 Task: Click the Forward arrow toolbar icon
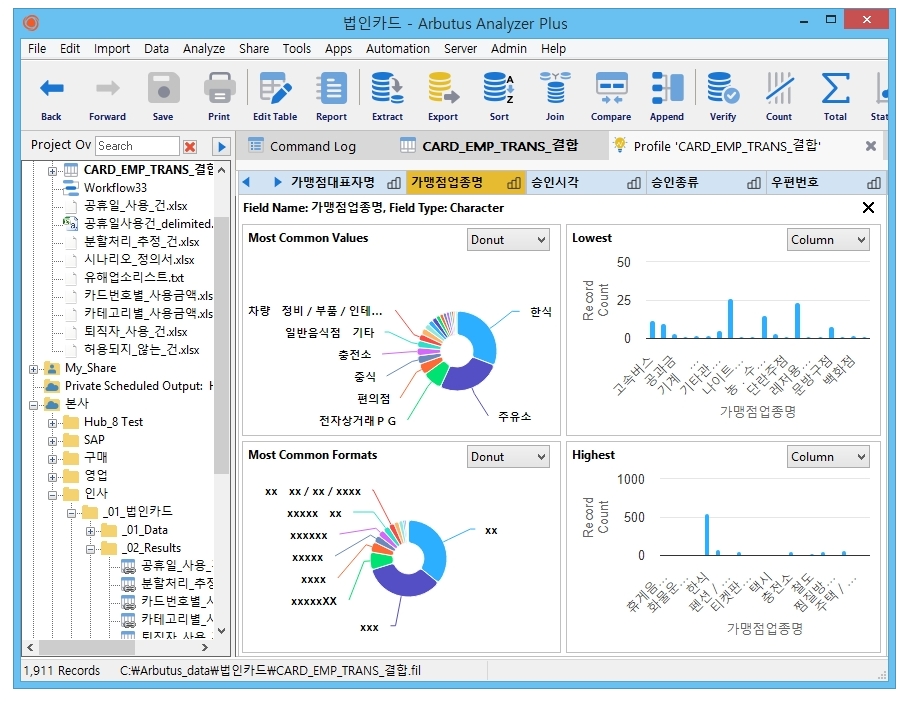click(x=107, y=89)
